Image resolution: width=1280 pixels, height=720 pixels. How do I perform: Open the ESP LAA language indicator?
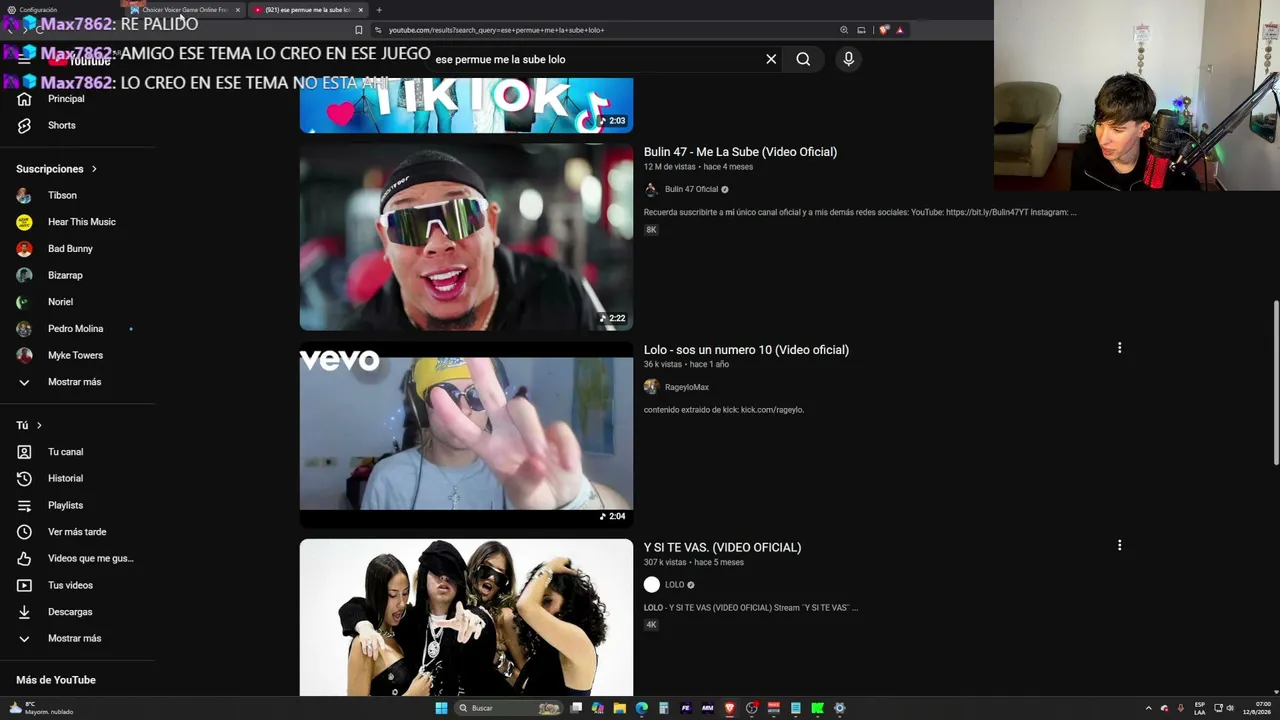pos(1200,708)
